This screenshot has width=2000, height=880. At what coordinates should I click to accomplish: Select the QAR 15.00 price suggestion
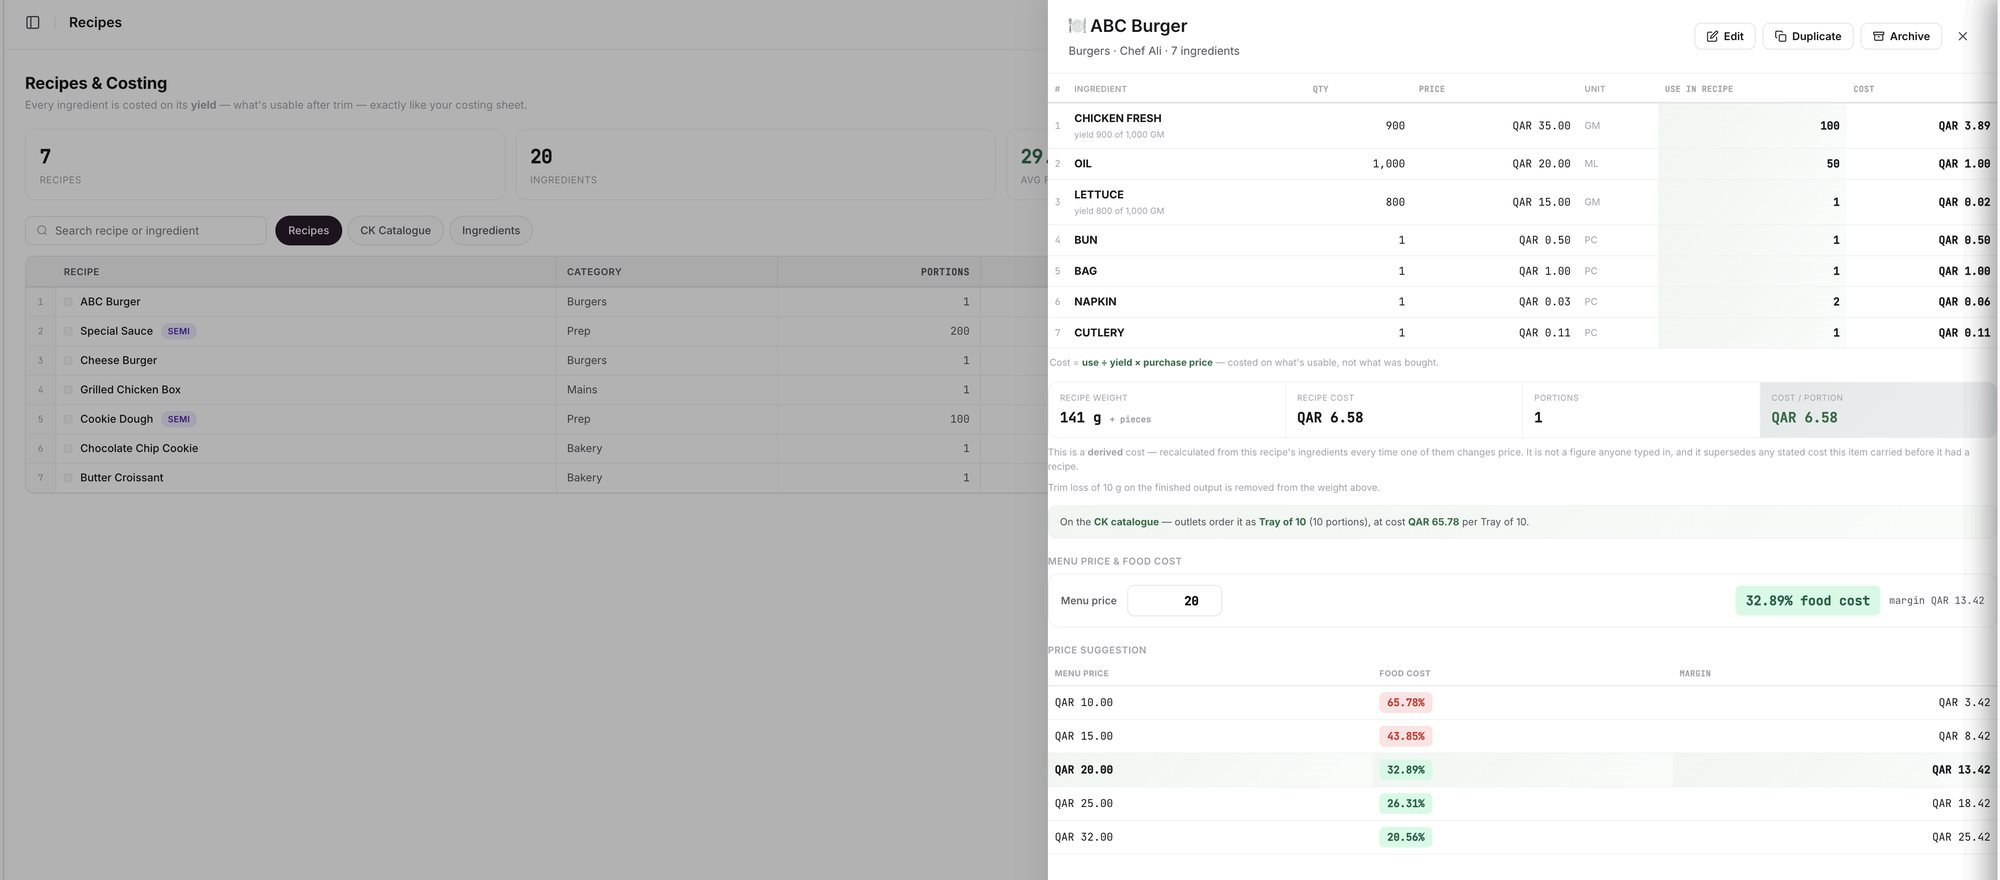click(x=1522, y=736)
